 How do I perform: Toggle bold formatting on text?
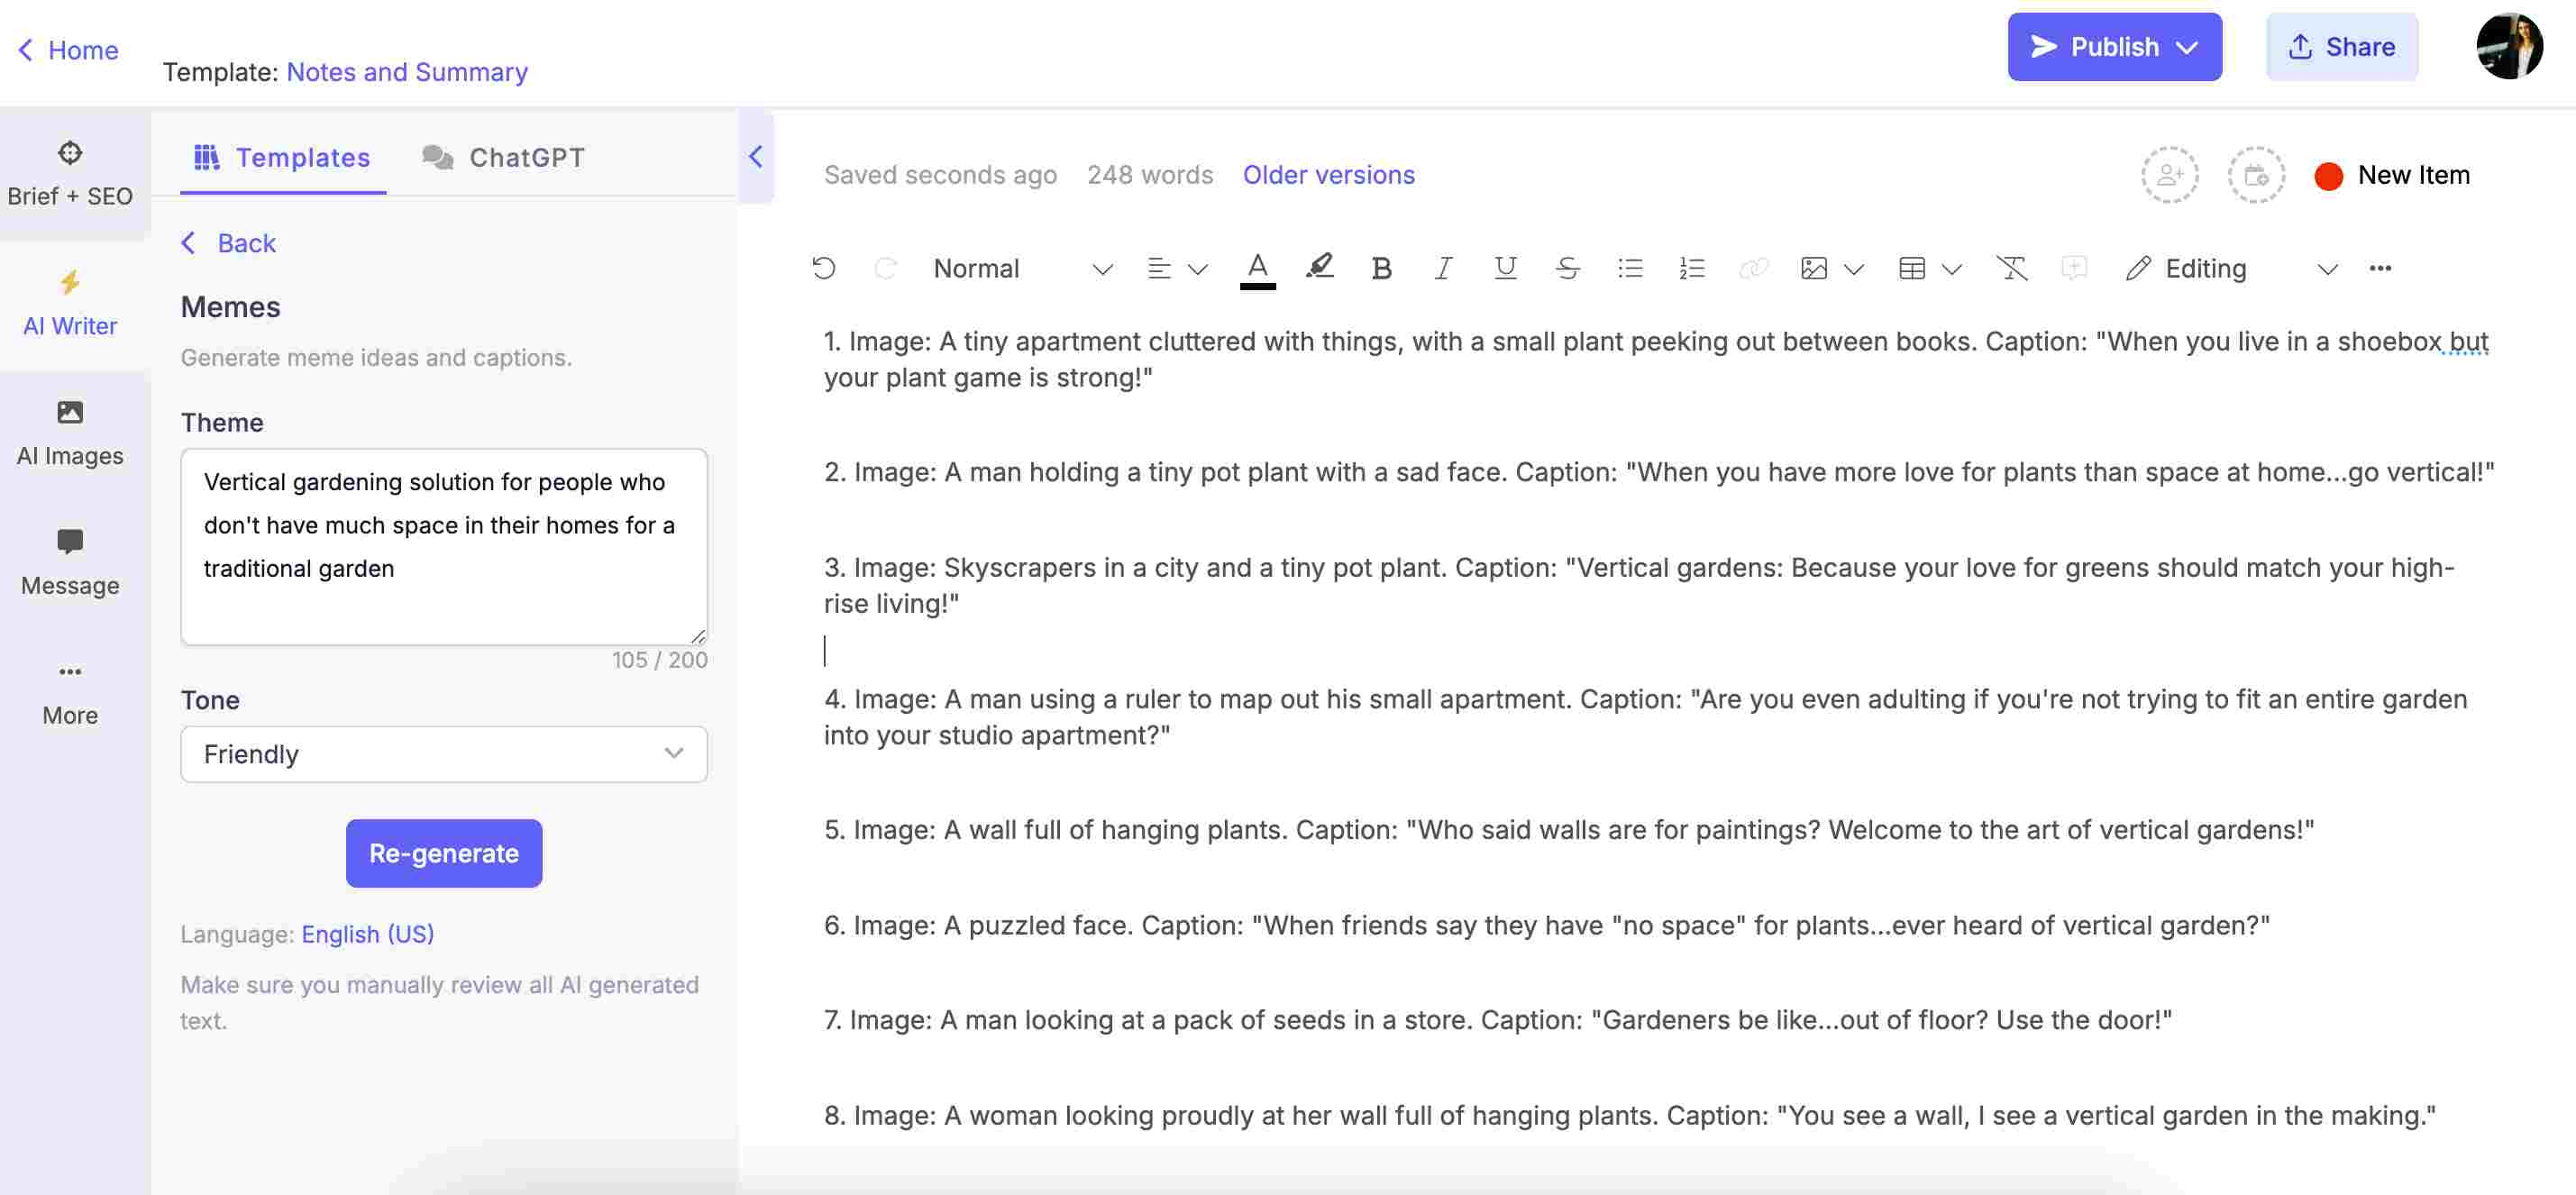tap(1378, 268)
